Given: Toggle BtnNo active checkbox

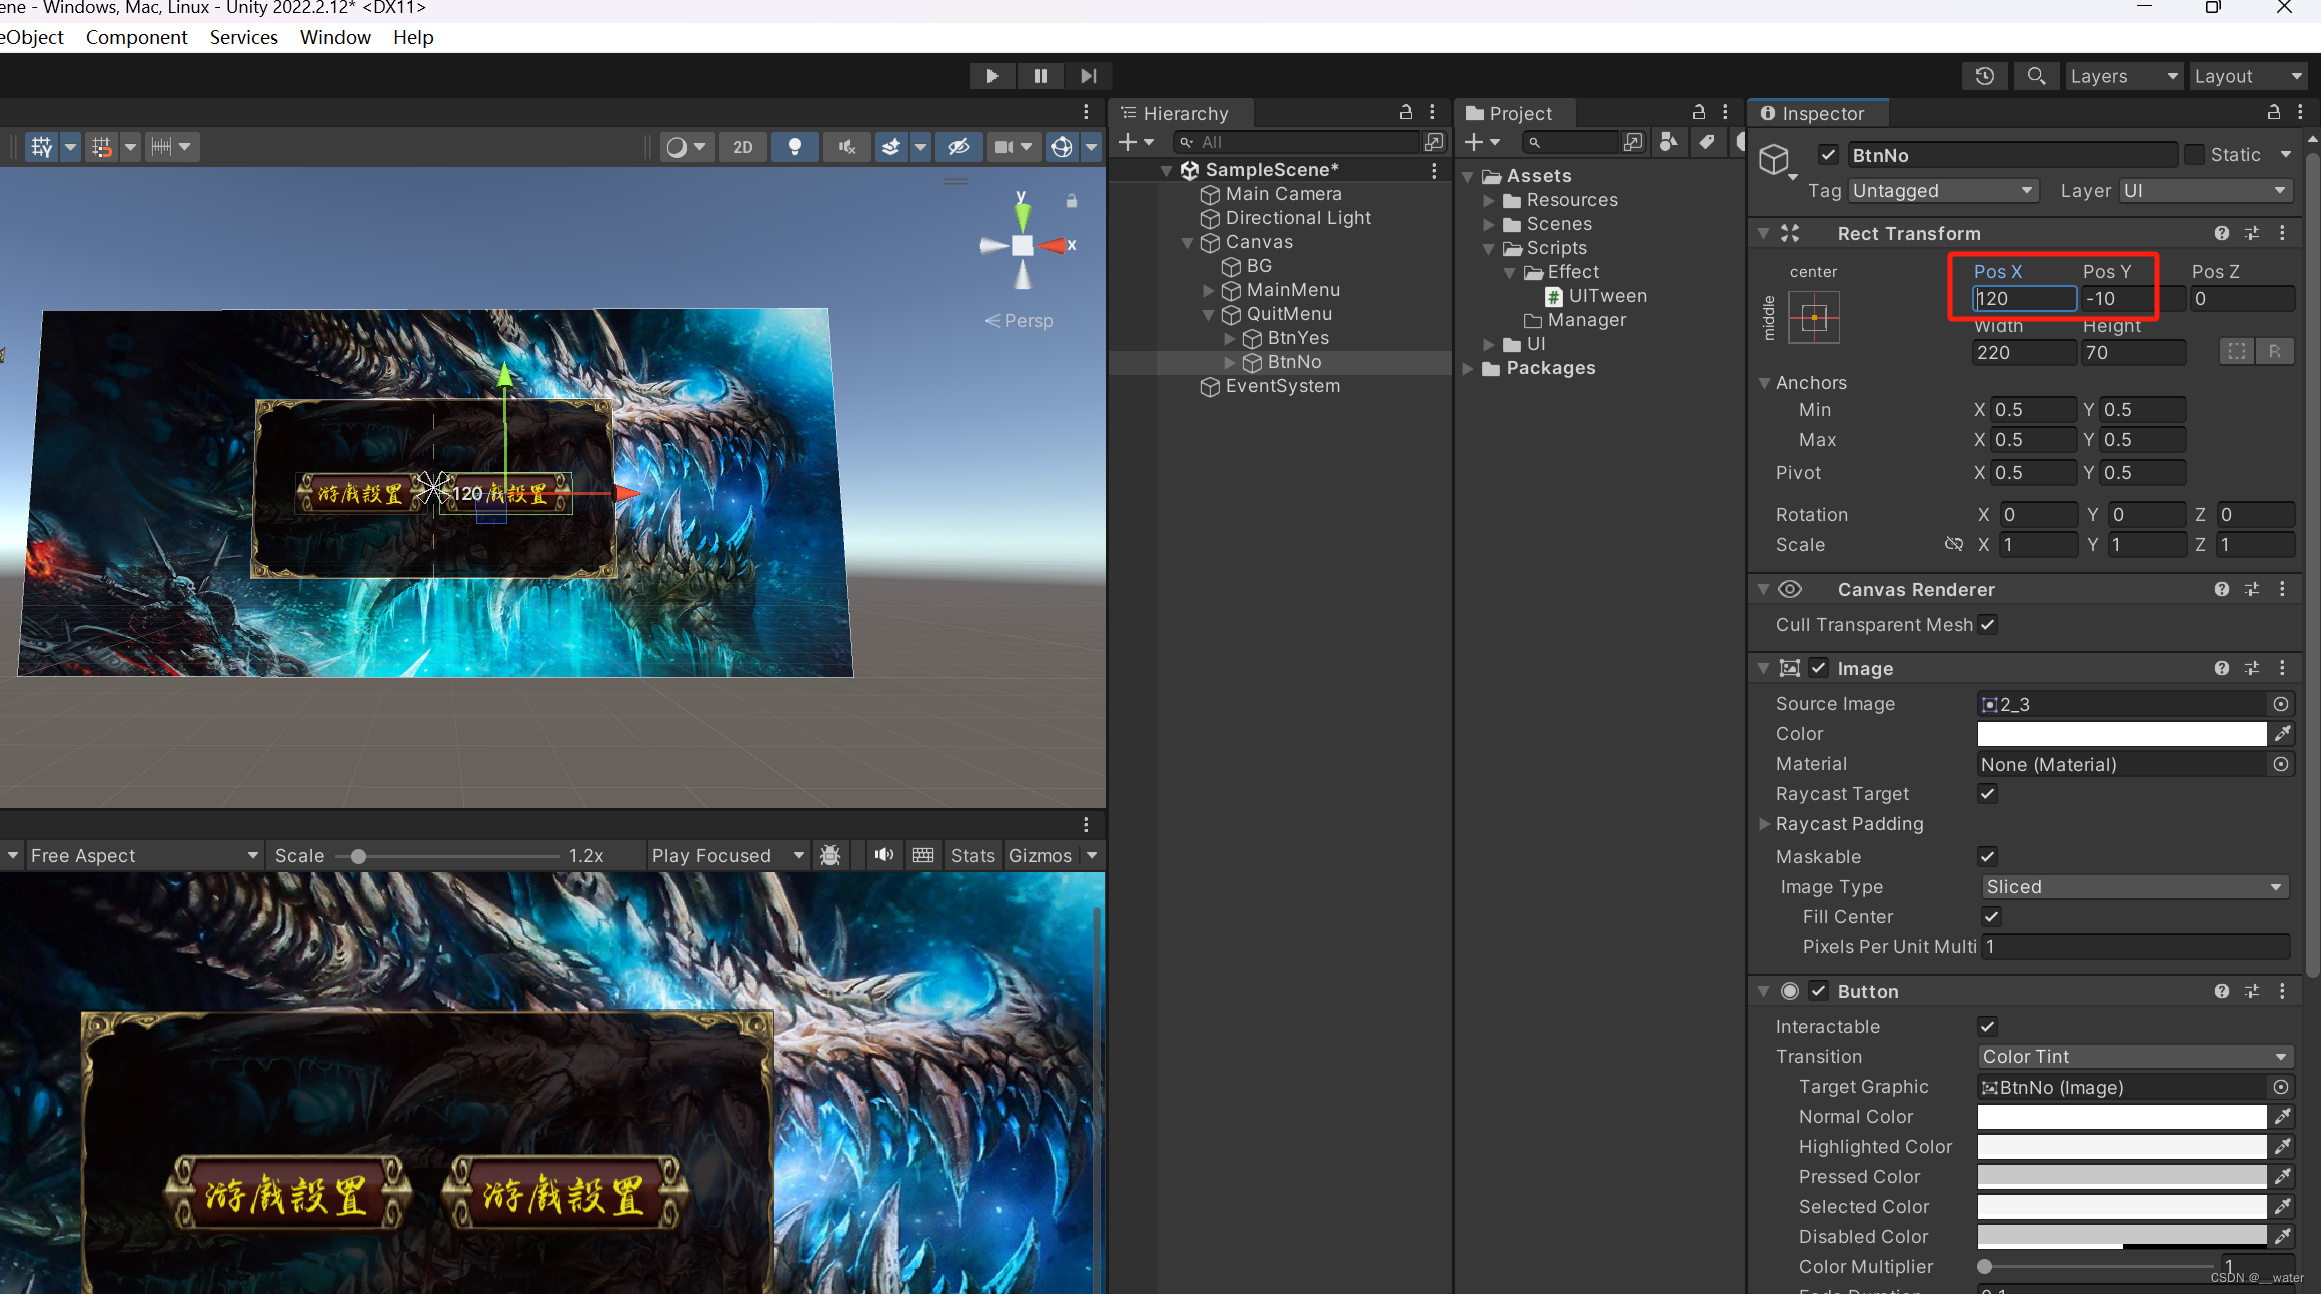Looking at the screenshot, I should (1828, 155).
